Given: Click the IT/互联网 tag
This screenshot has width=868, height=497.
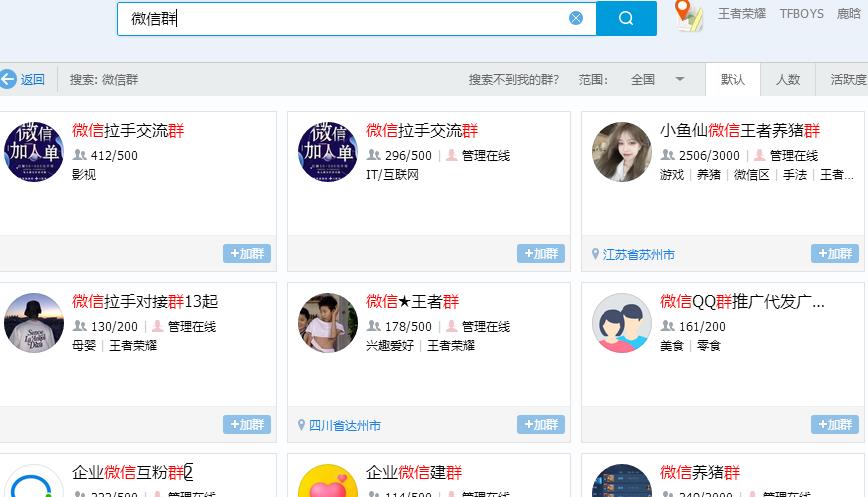Looking at the screenshot, I should (392, 175).
